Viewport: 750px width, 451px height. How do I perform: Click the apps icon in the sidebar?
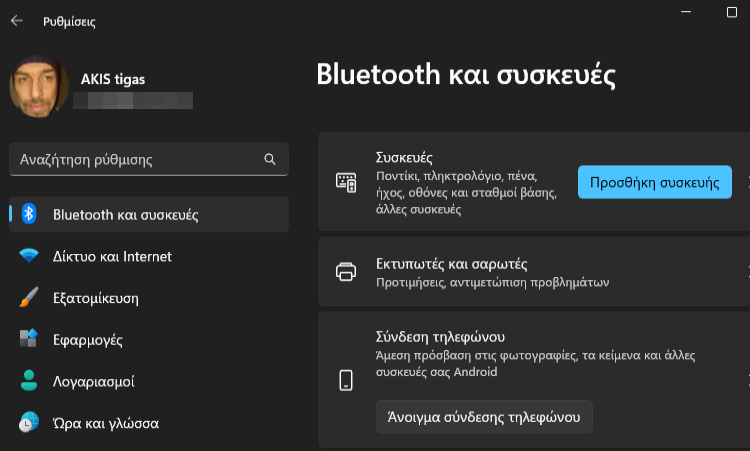tap(29, 338)
